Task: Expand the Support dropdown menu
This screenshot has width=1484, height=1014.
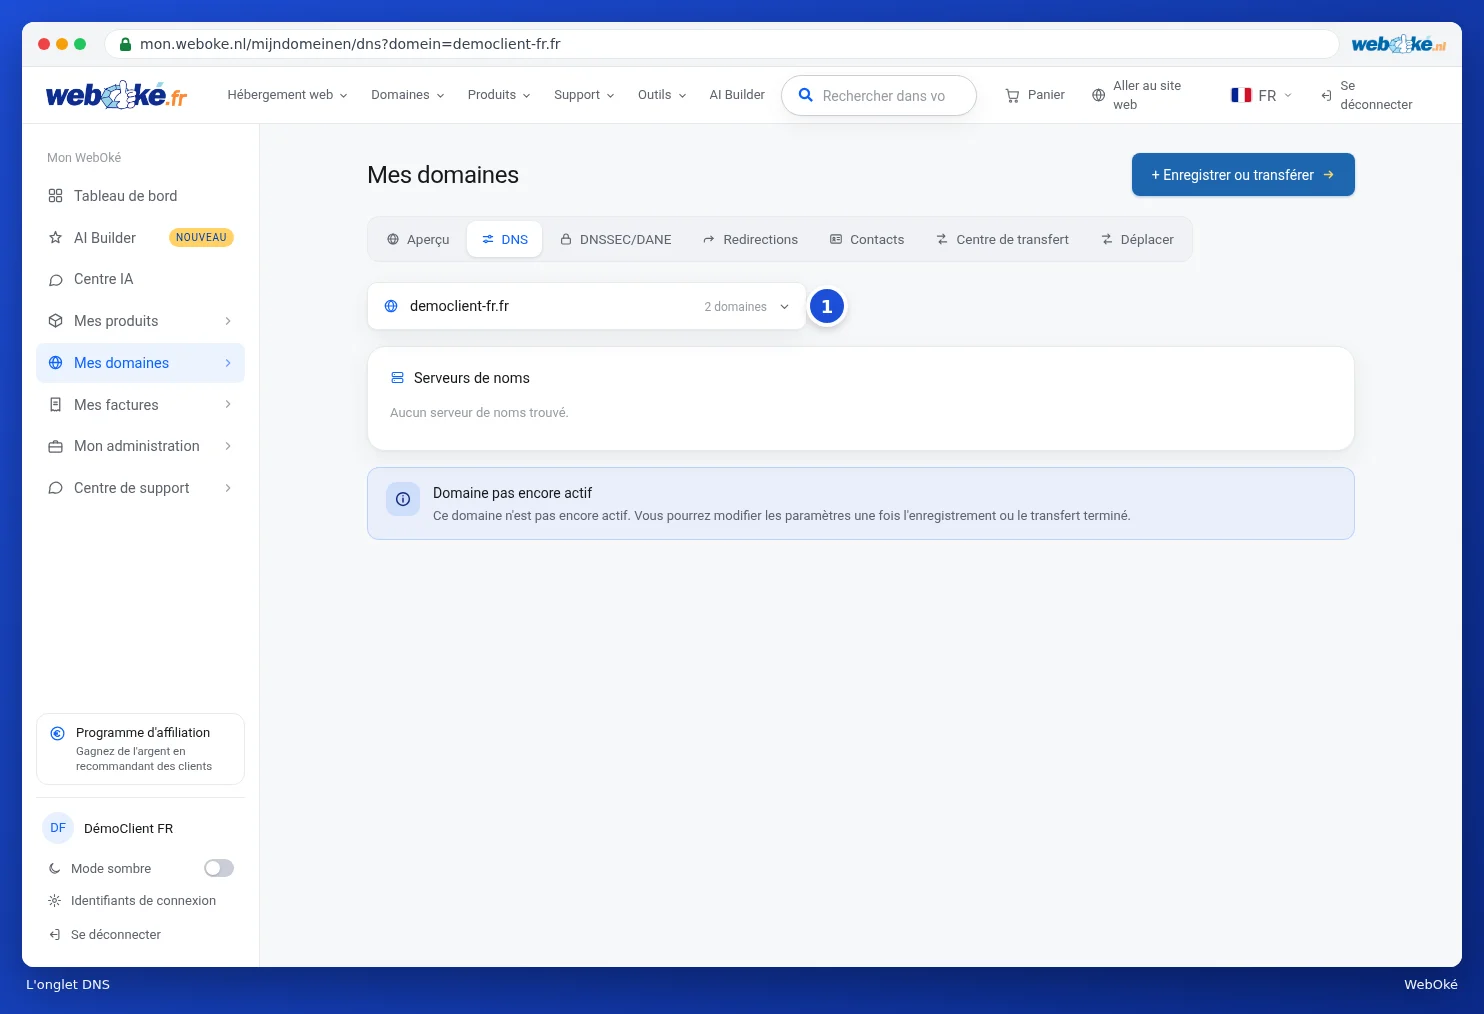Action: coord(584,95)
